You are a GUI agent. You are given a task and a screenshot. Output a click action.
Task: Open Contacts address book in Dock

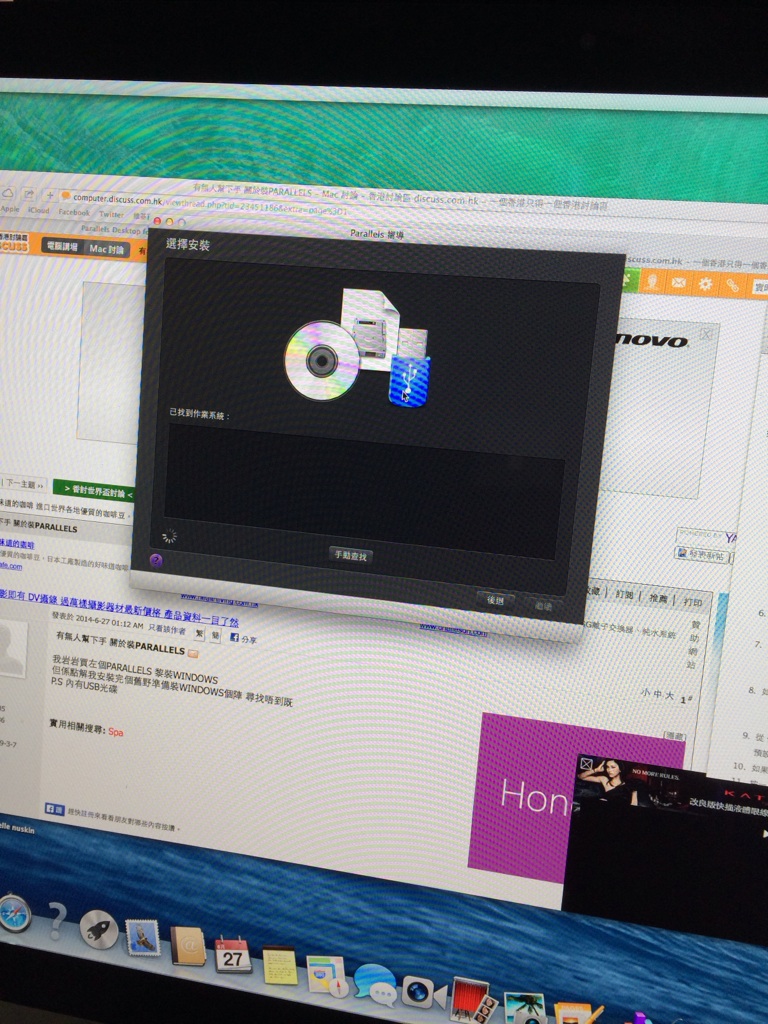tap(188, 946)
